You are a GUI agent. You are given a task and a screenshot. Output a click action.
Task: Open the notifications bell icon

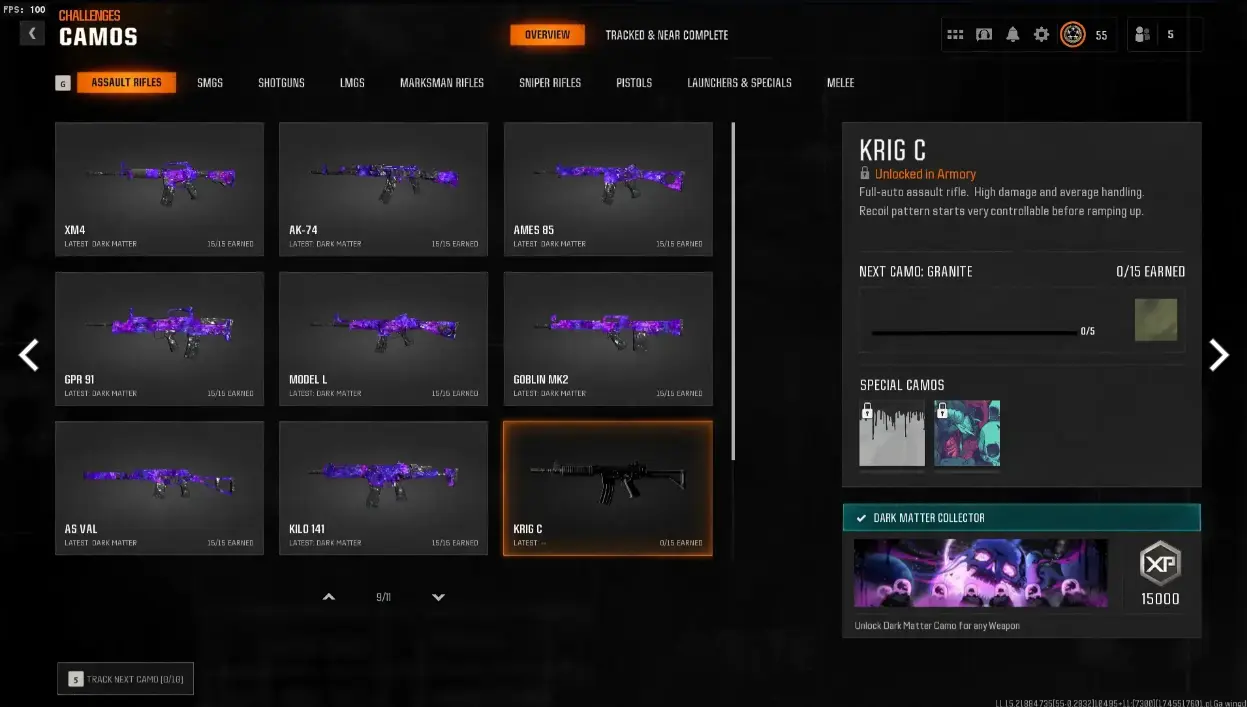point(1013,35)
